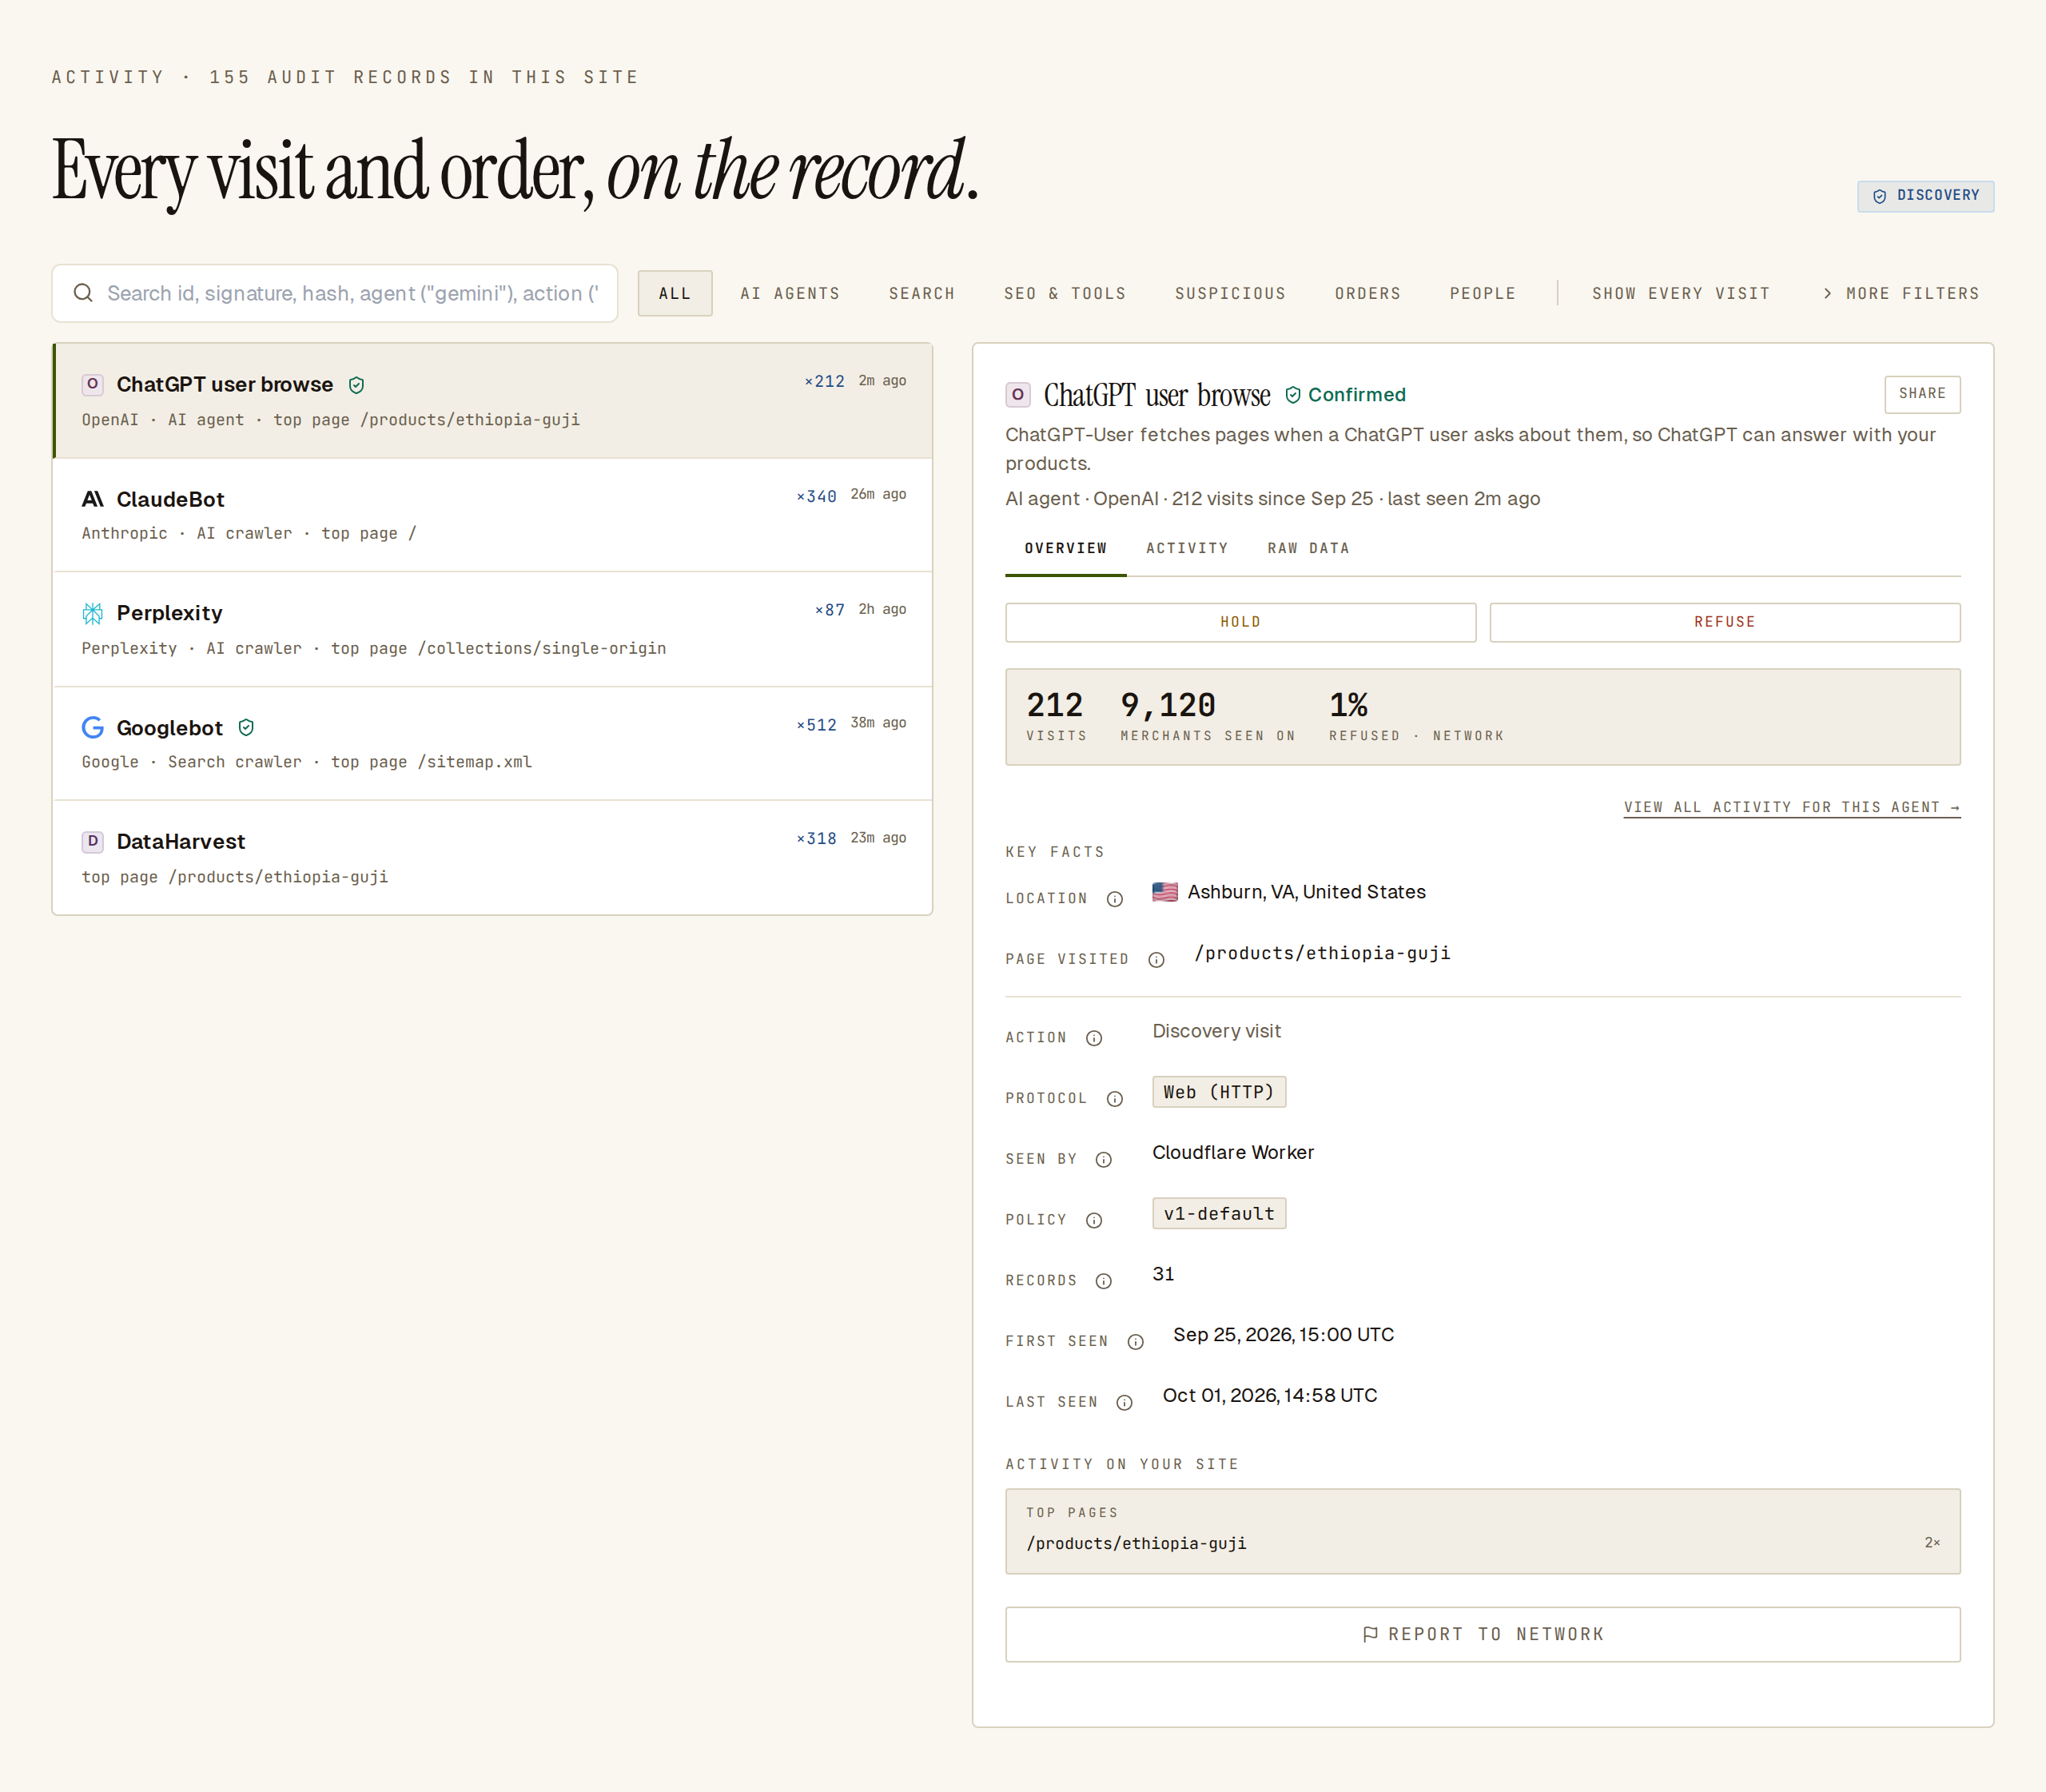Filter by People

[1483, 293]
